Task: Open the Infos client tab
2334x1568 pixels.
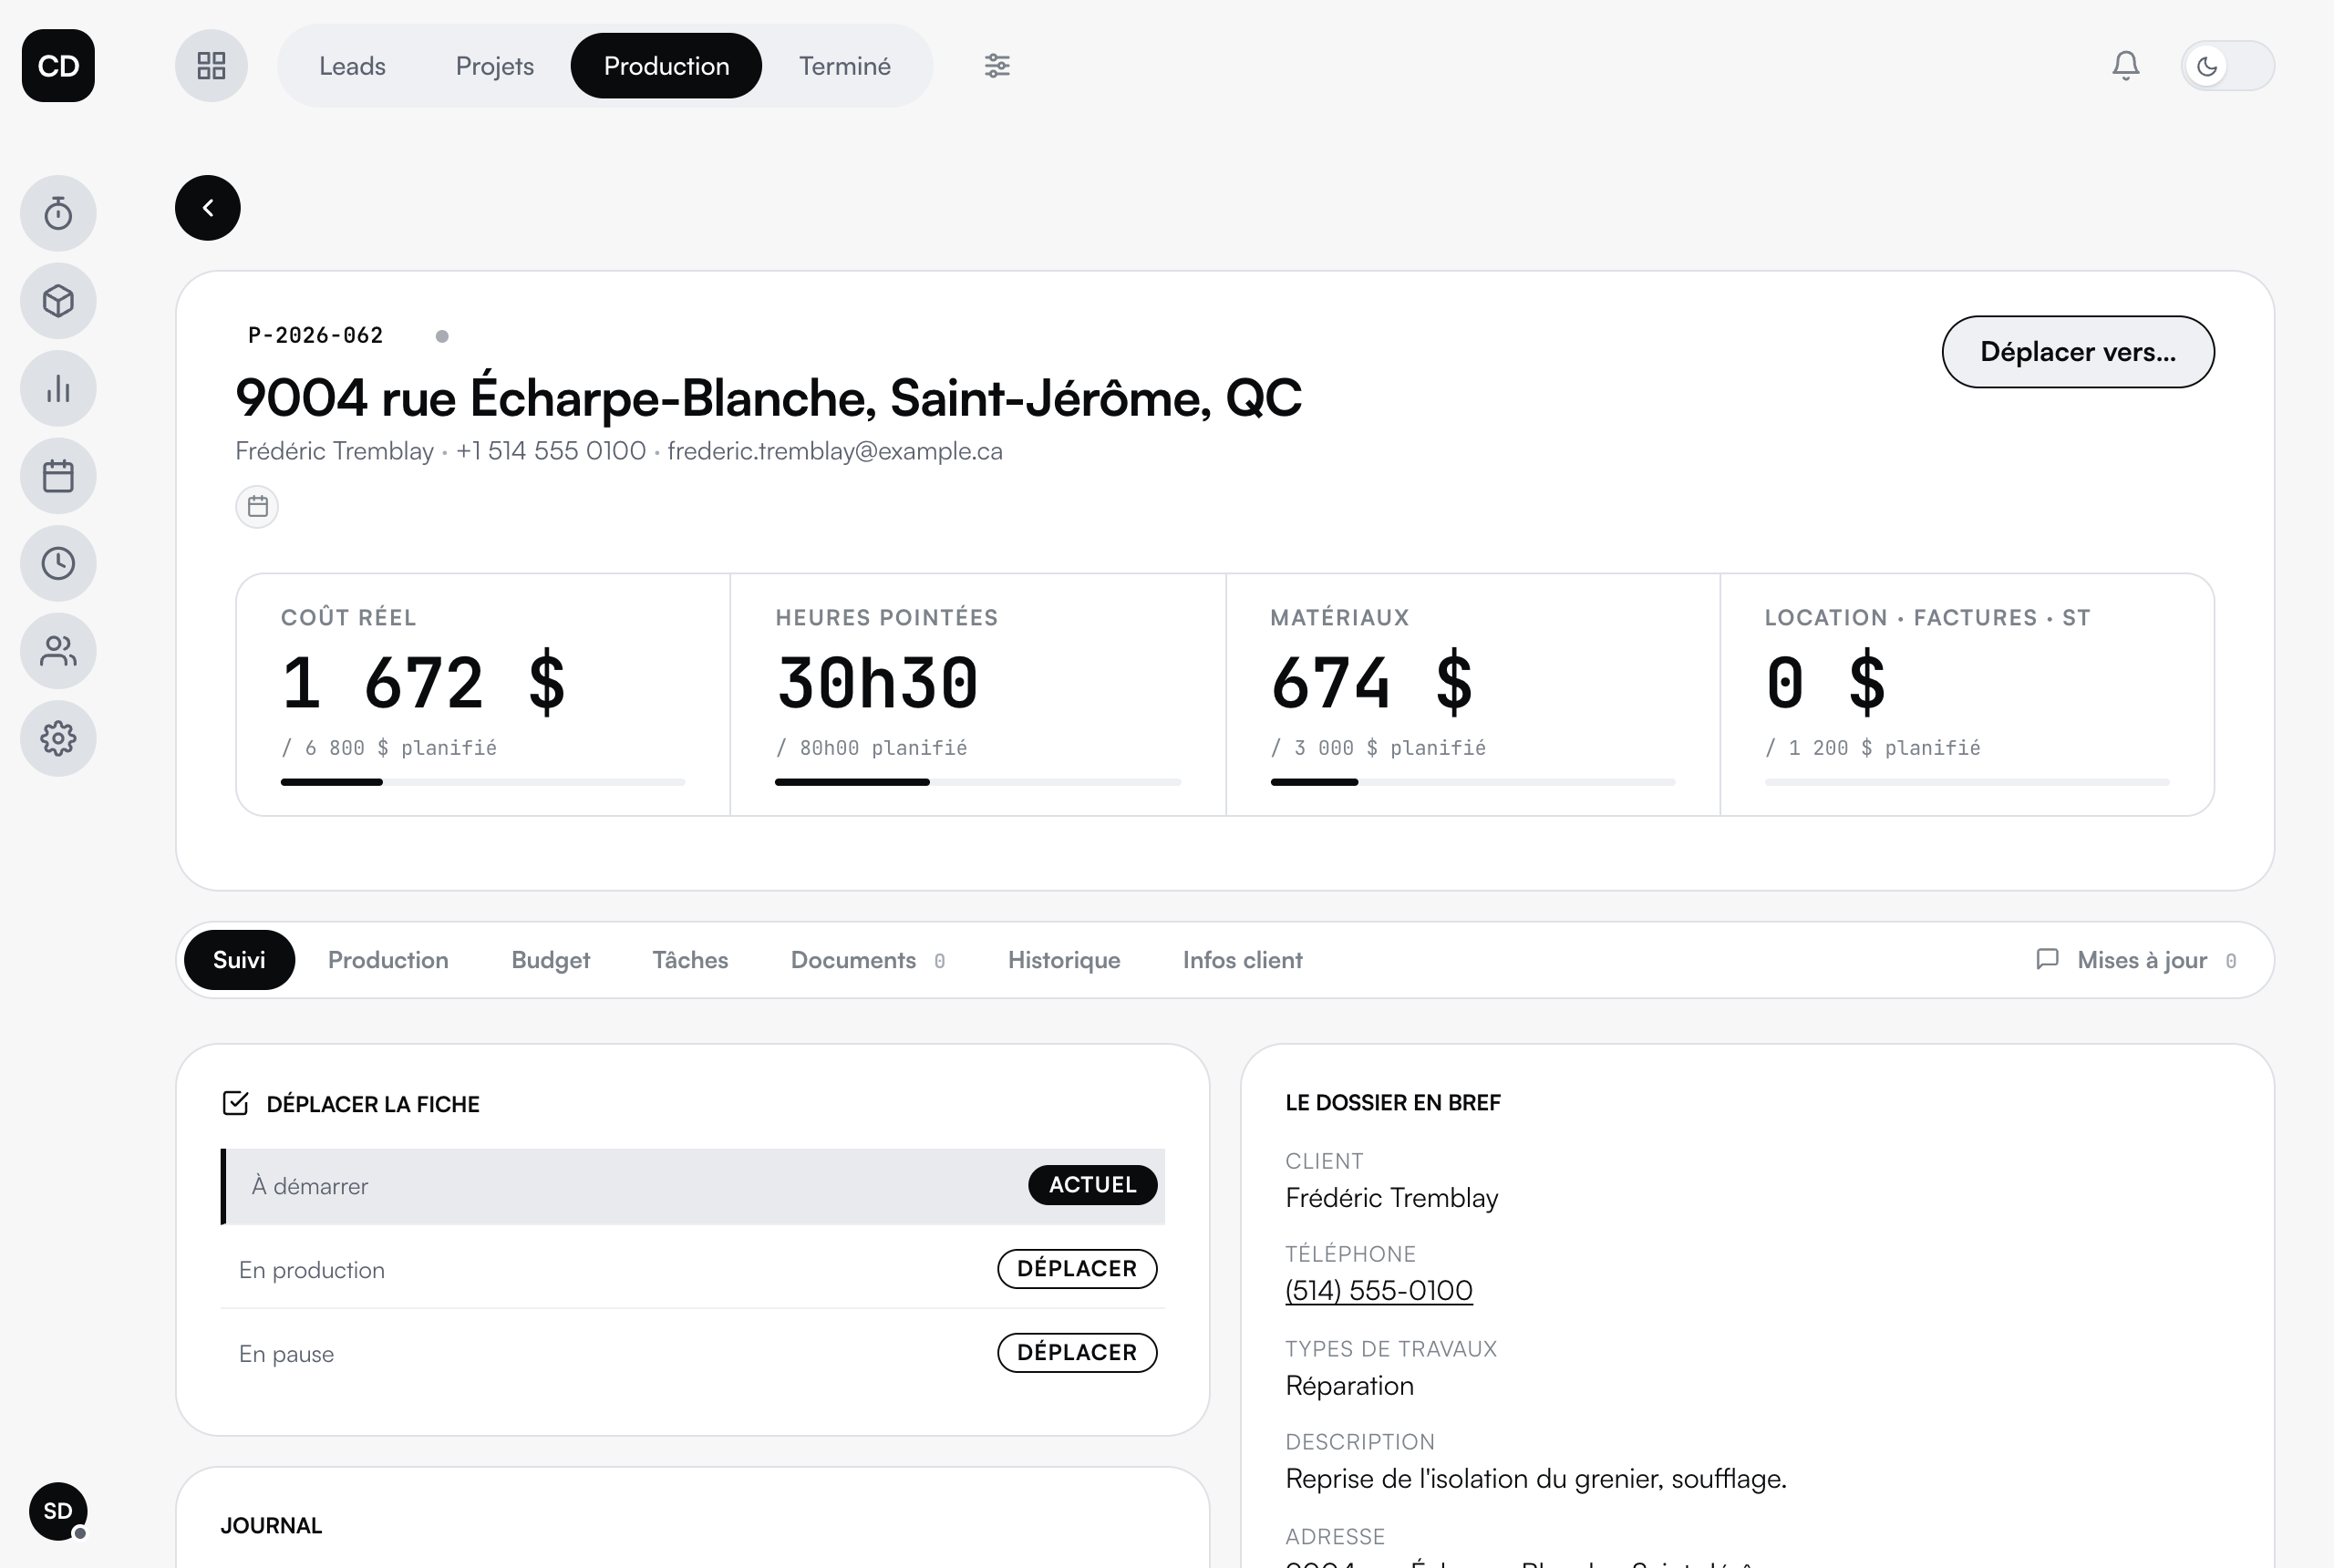Action: coord(1242,960)
